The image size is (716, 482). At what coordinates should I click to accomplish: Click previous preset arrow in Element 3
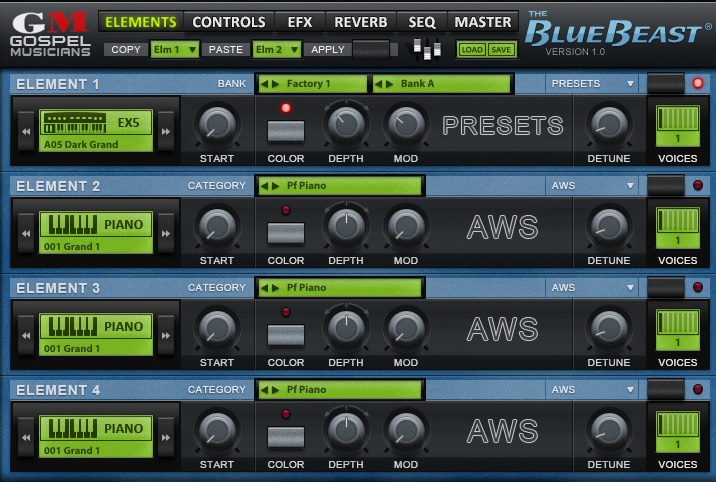tap(26, 335)
